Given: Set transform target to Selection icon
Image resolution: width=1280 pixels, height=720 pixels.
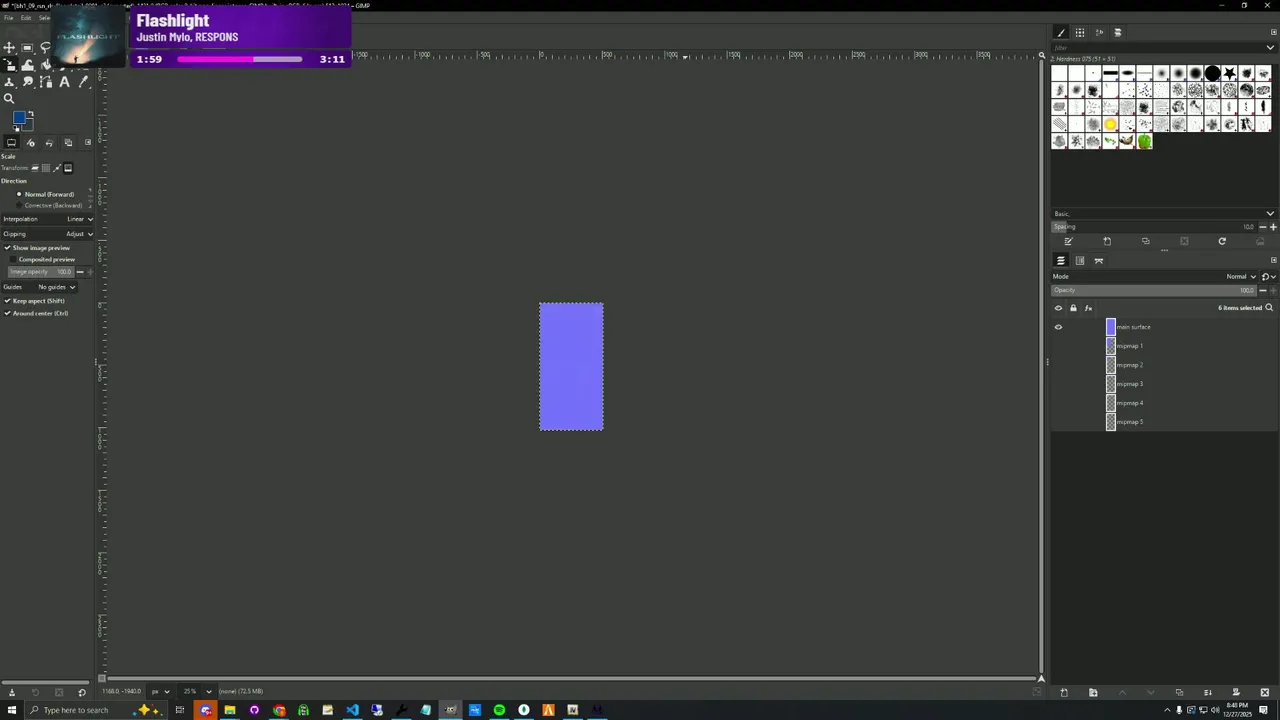Looking at the screenshot, I should tap(46, 168).
